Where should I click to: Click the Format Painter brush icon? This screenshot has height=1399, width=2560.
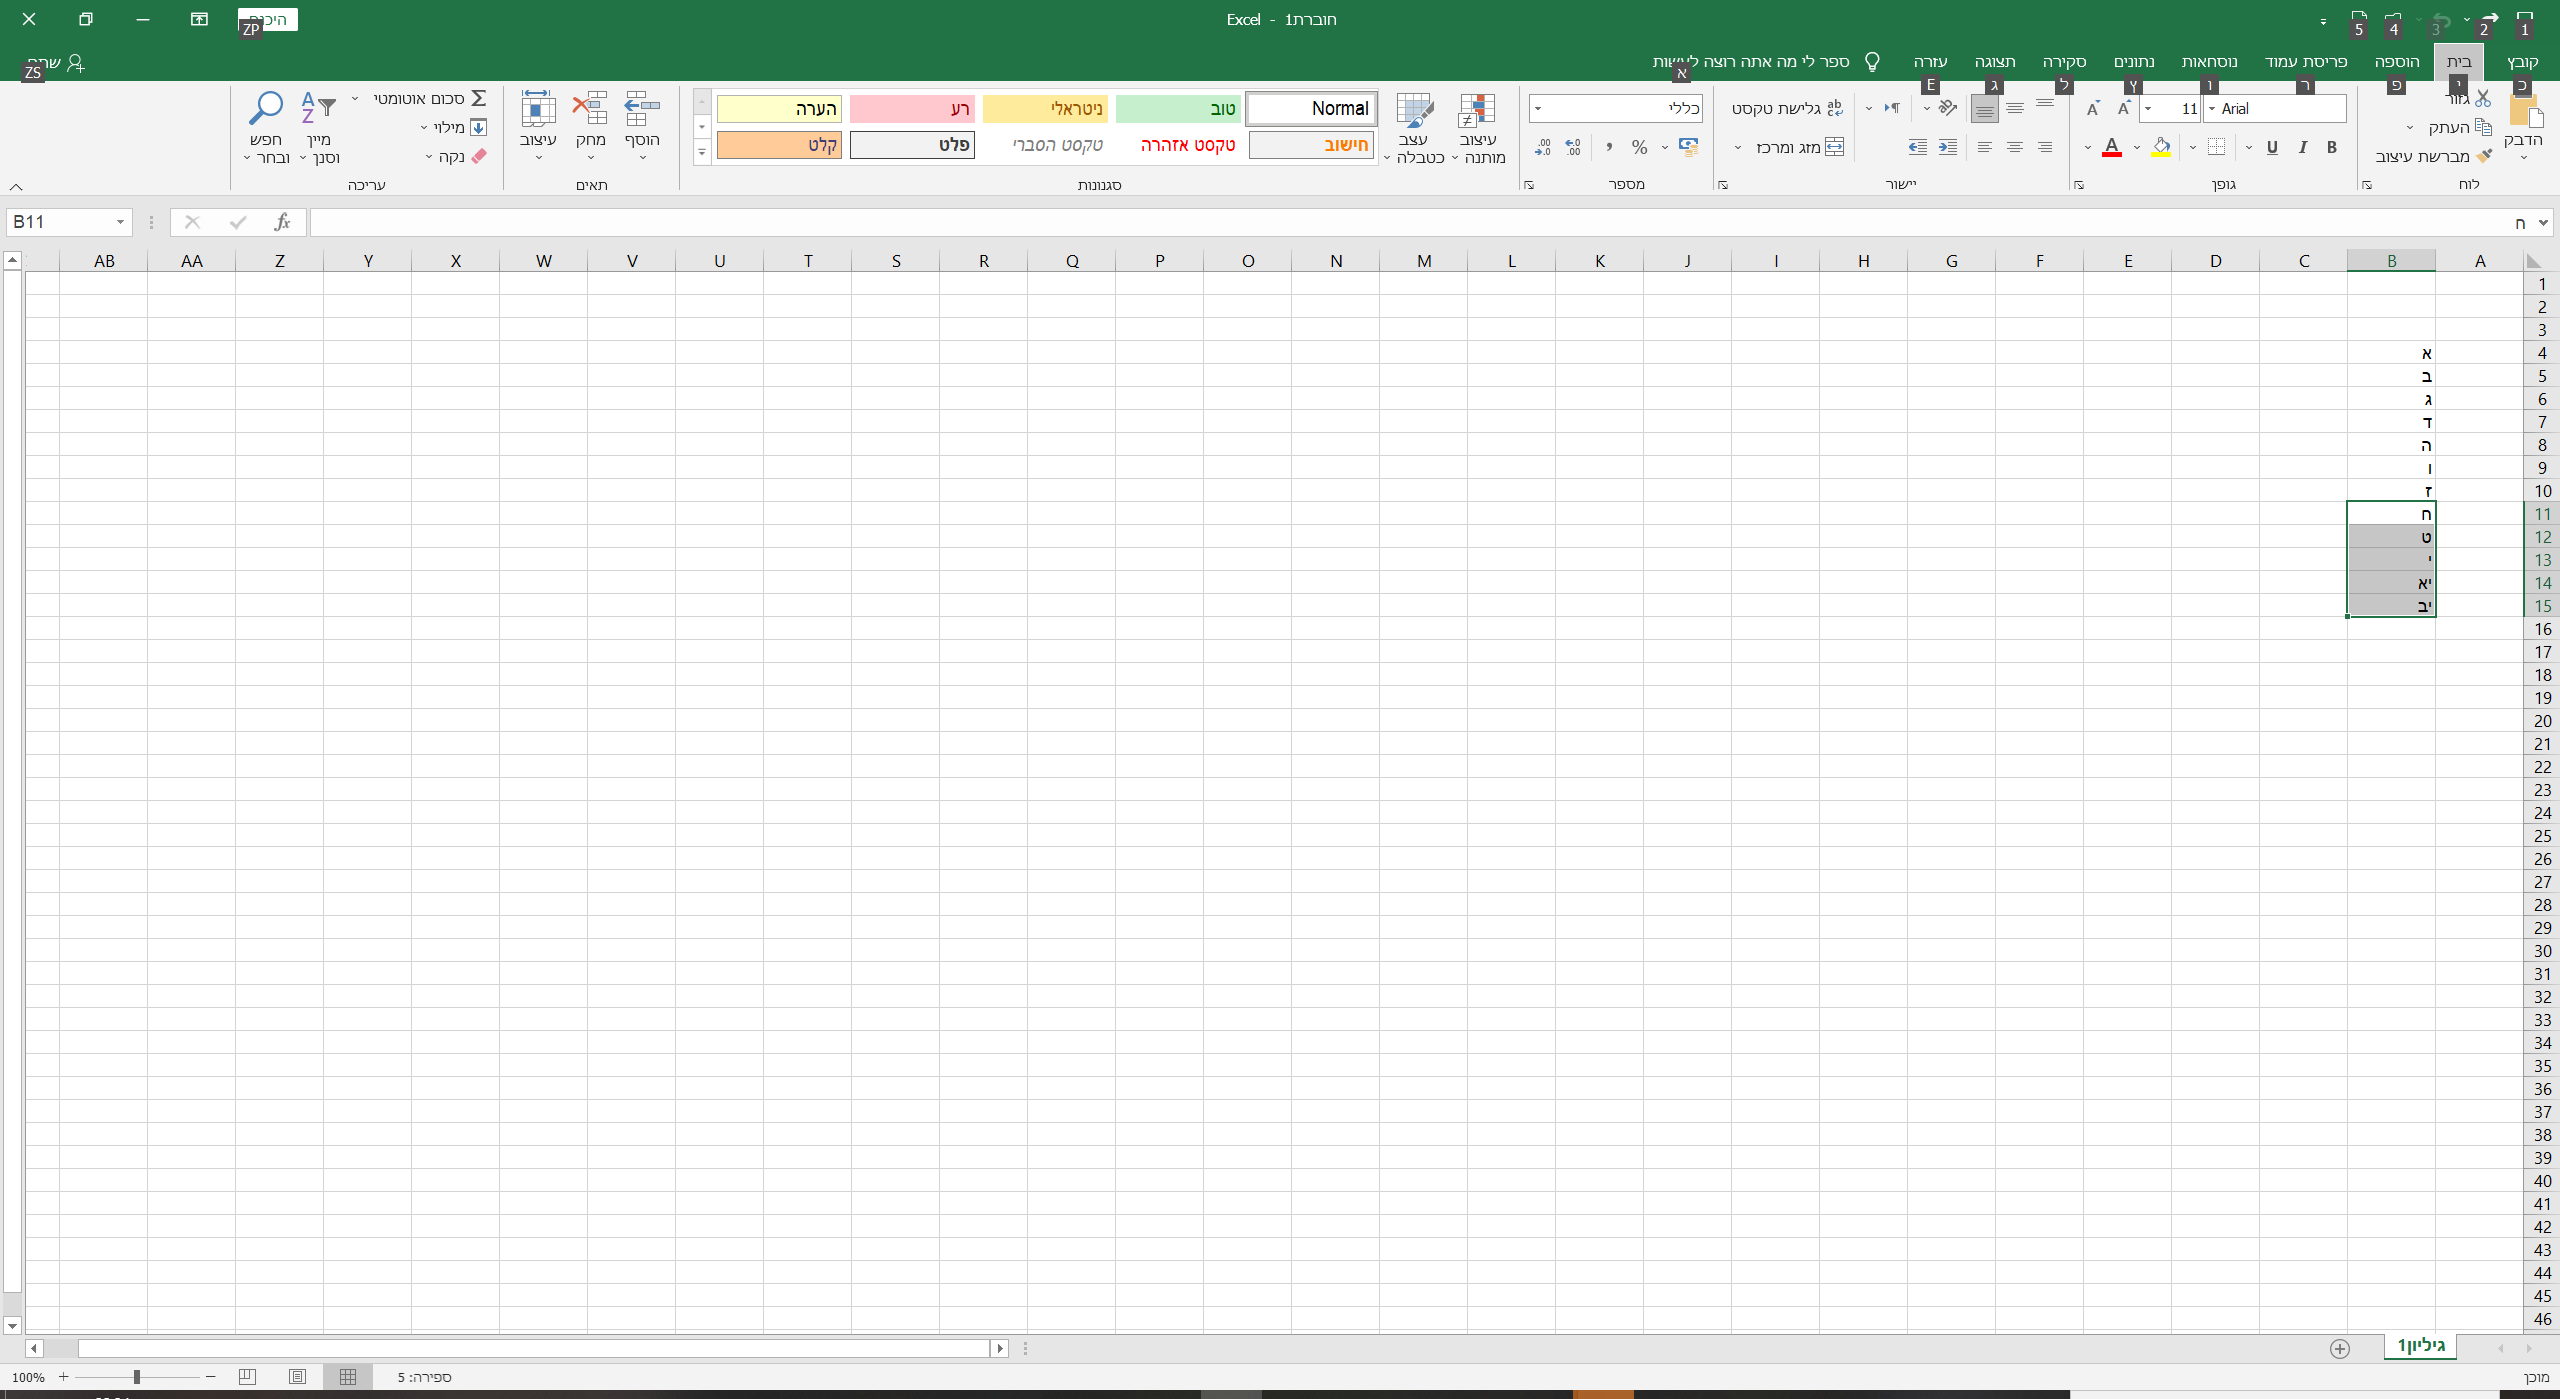point(2484,156)
